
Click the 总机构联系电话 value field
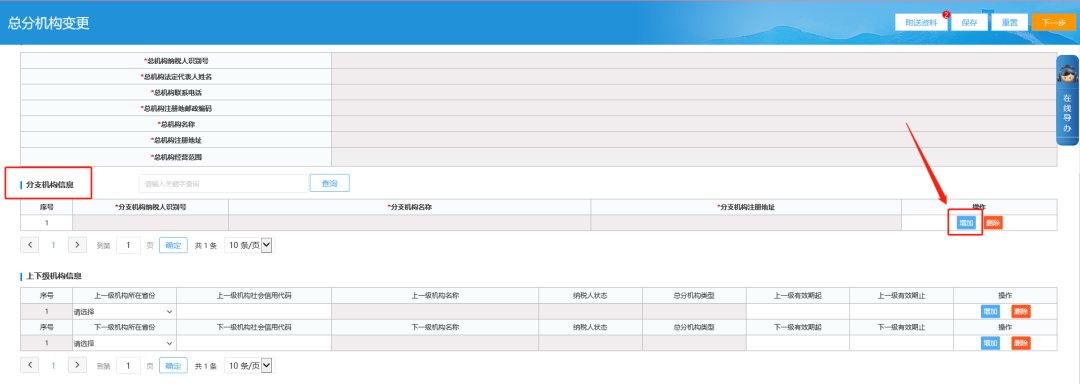694,92
